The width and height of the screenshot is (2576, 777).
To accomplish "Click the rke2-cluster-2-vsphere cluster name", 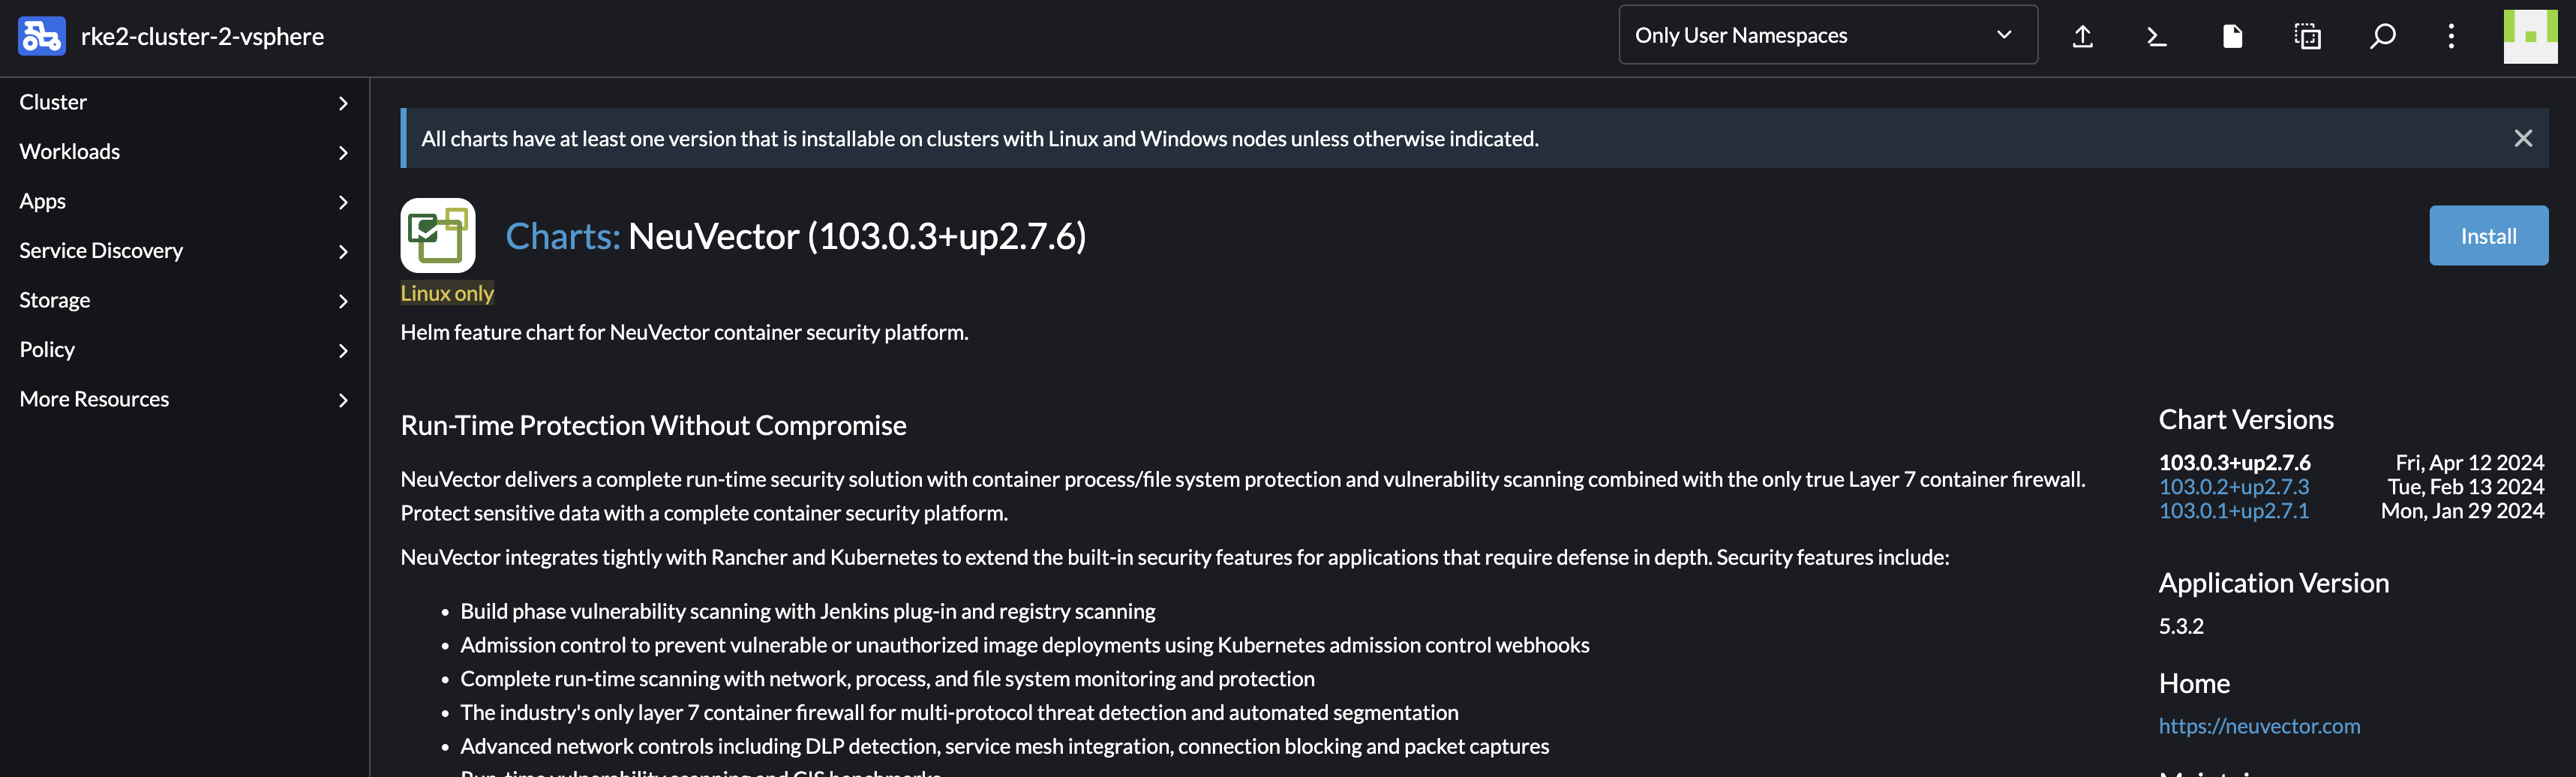I will [202, 36].
